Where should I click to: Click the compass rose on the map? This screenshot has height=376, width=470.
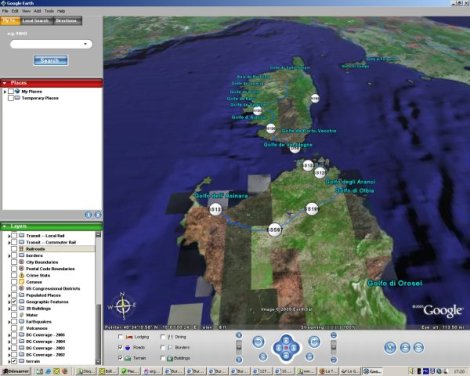click(123, 306)
